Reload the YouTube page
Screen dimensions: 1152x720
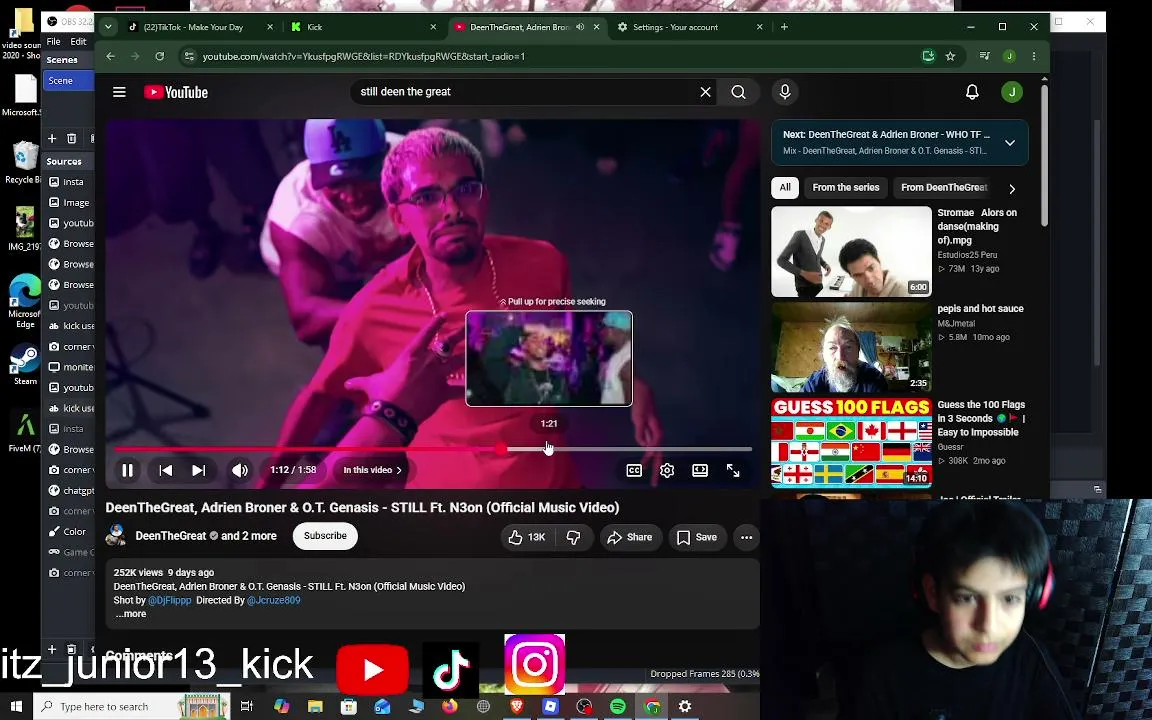(x=159, y=57)
